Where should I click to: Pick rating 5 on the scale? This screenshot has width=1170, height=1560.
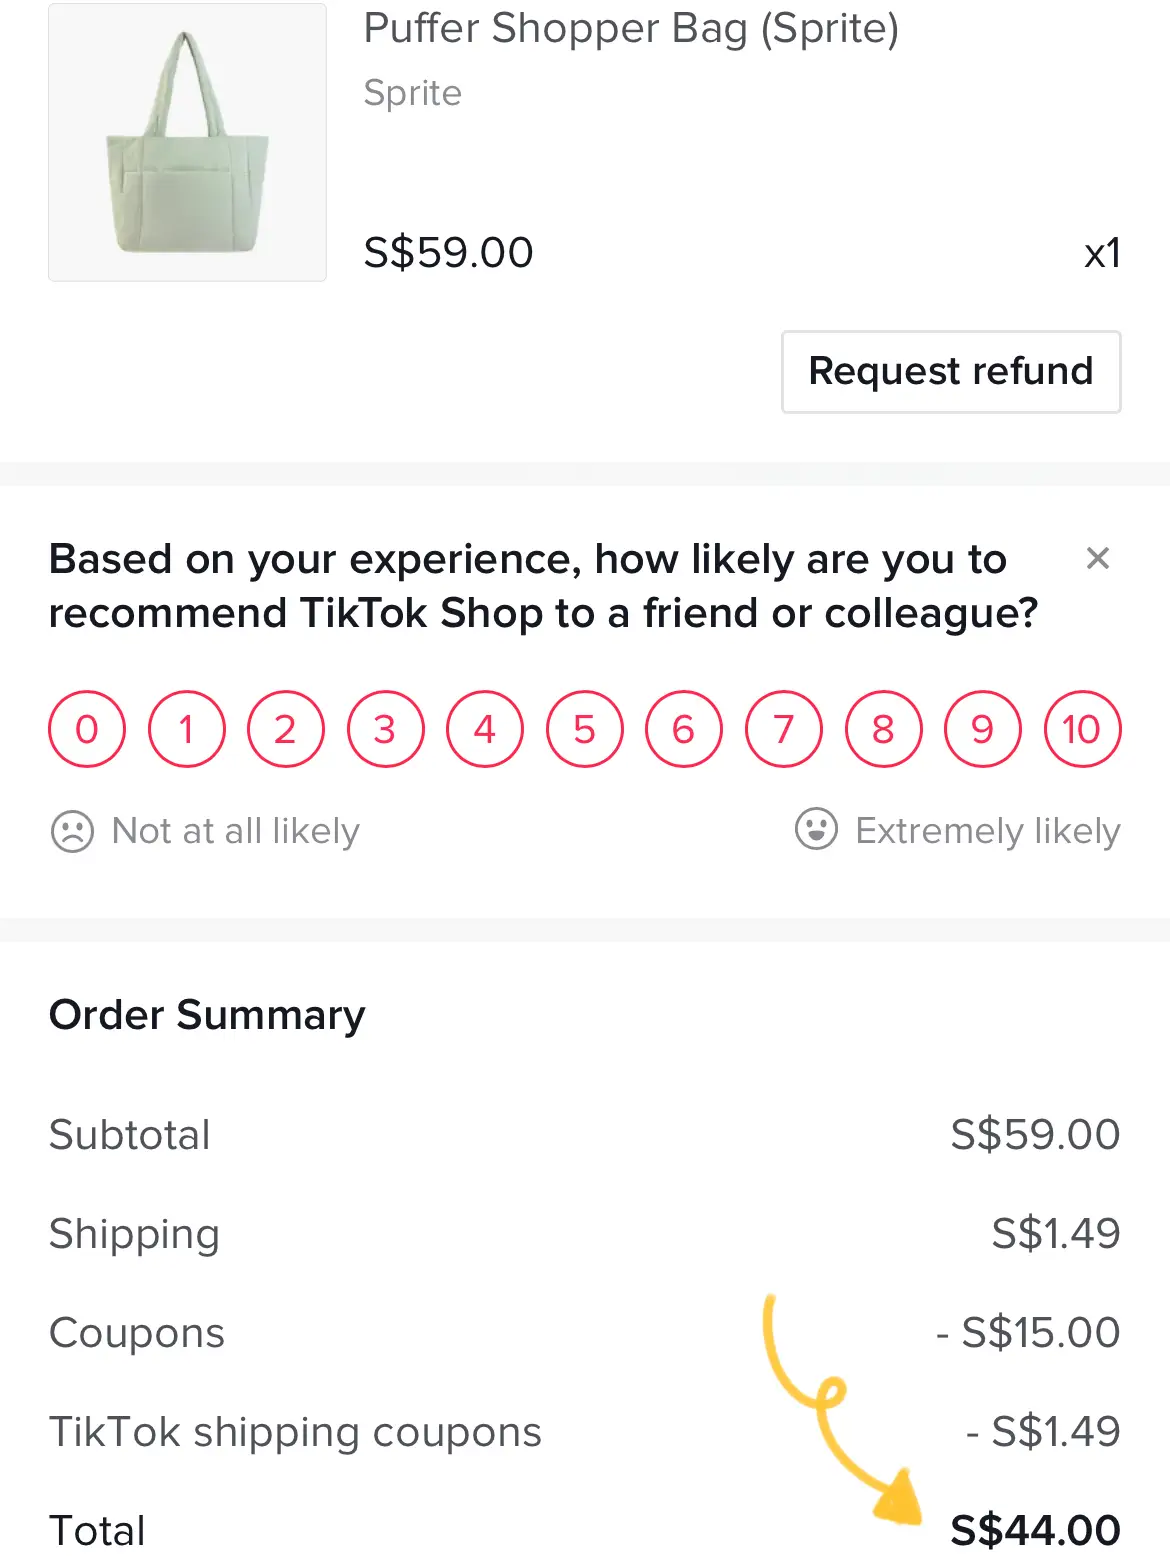click(585, 729)
